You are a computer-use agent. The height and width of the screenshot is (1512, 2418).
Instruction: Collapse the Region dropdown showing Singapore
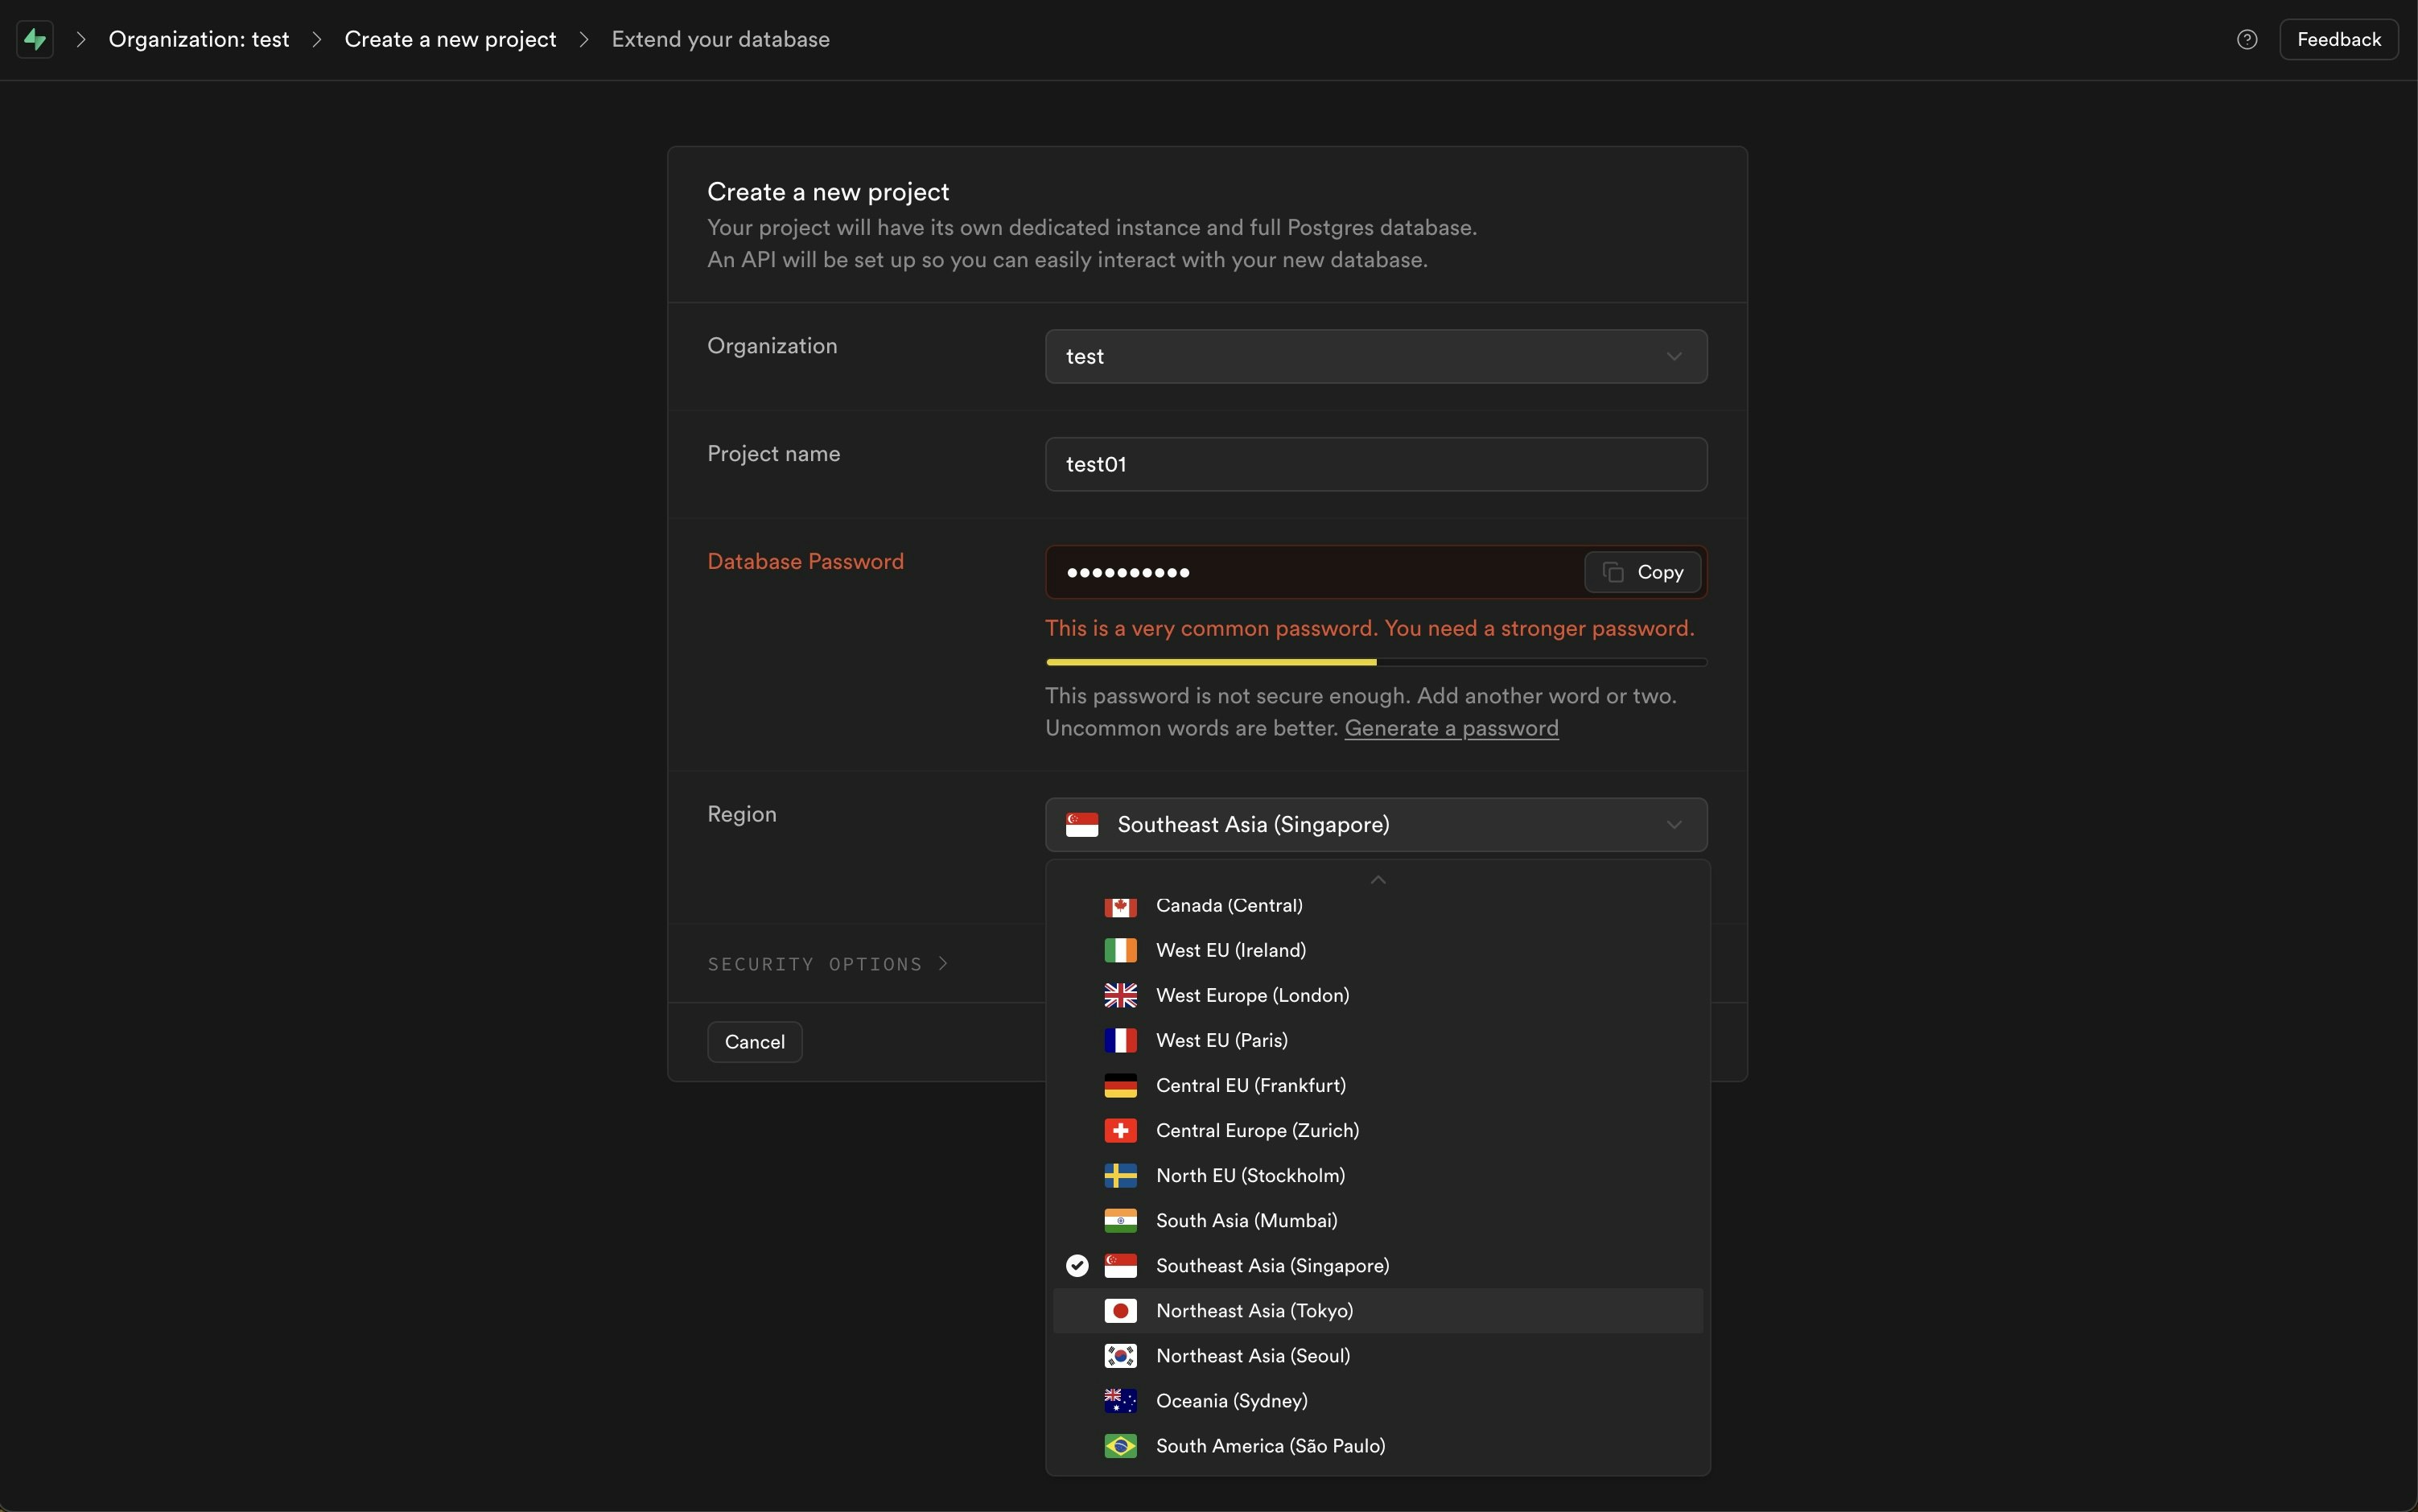[1375, 825]
